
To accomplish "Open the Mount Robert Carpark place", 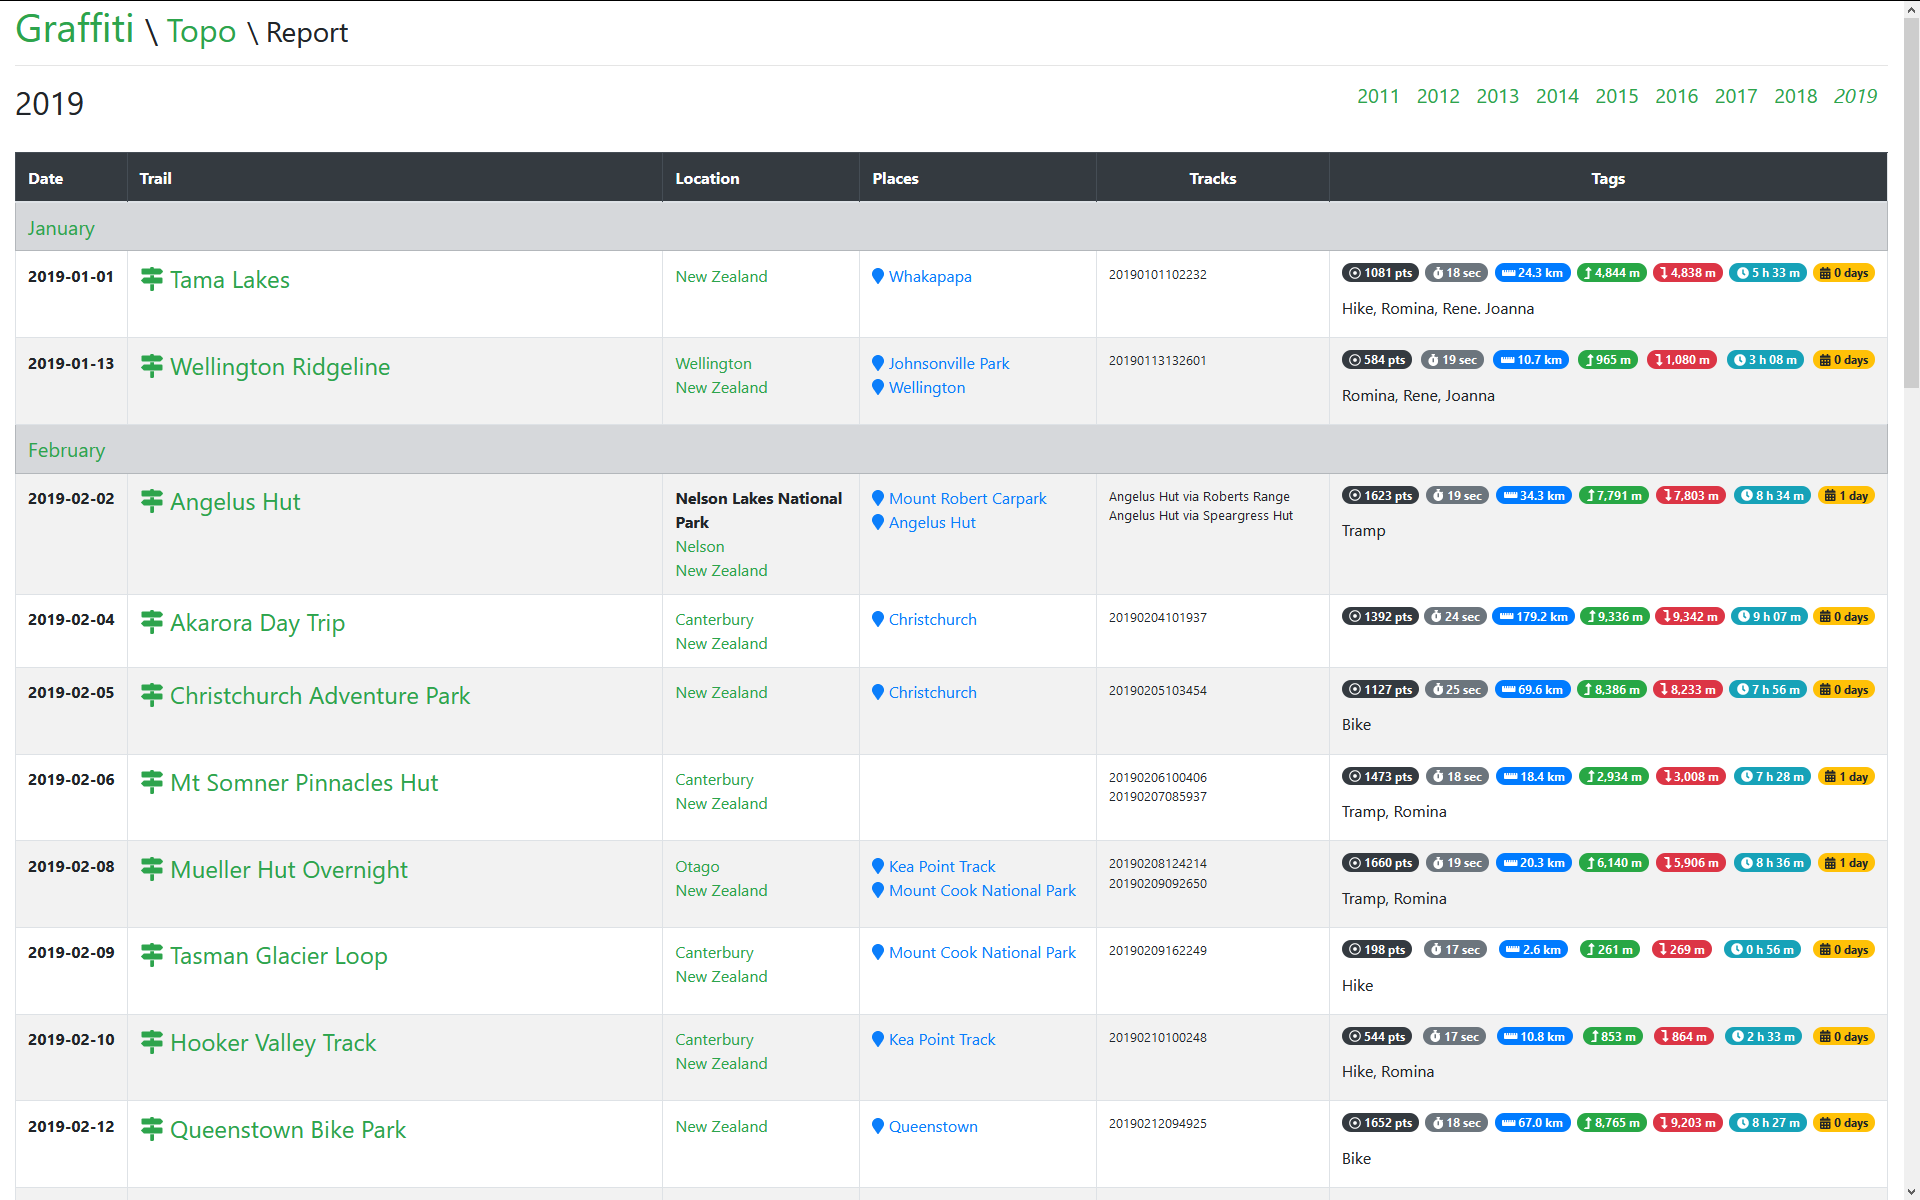I will tap(967, 498).
